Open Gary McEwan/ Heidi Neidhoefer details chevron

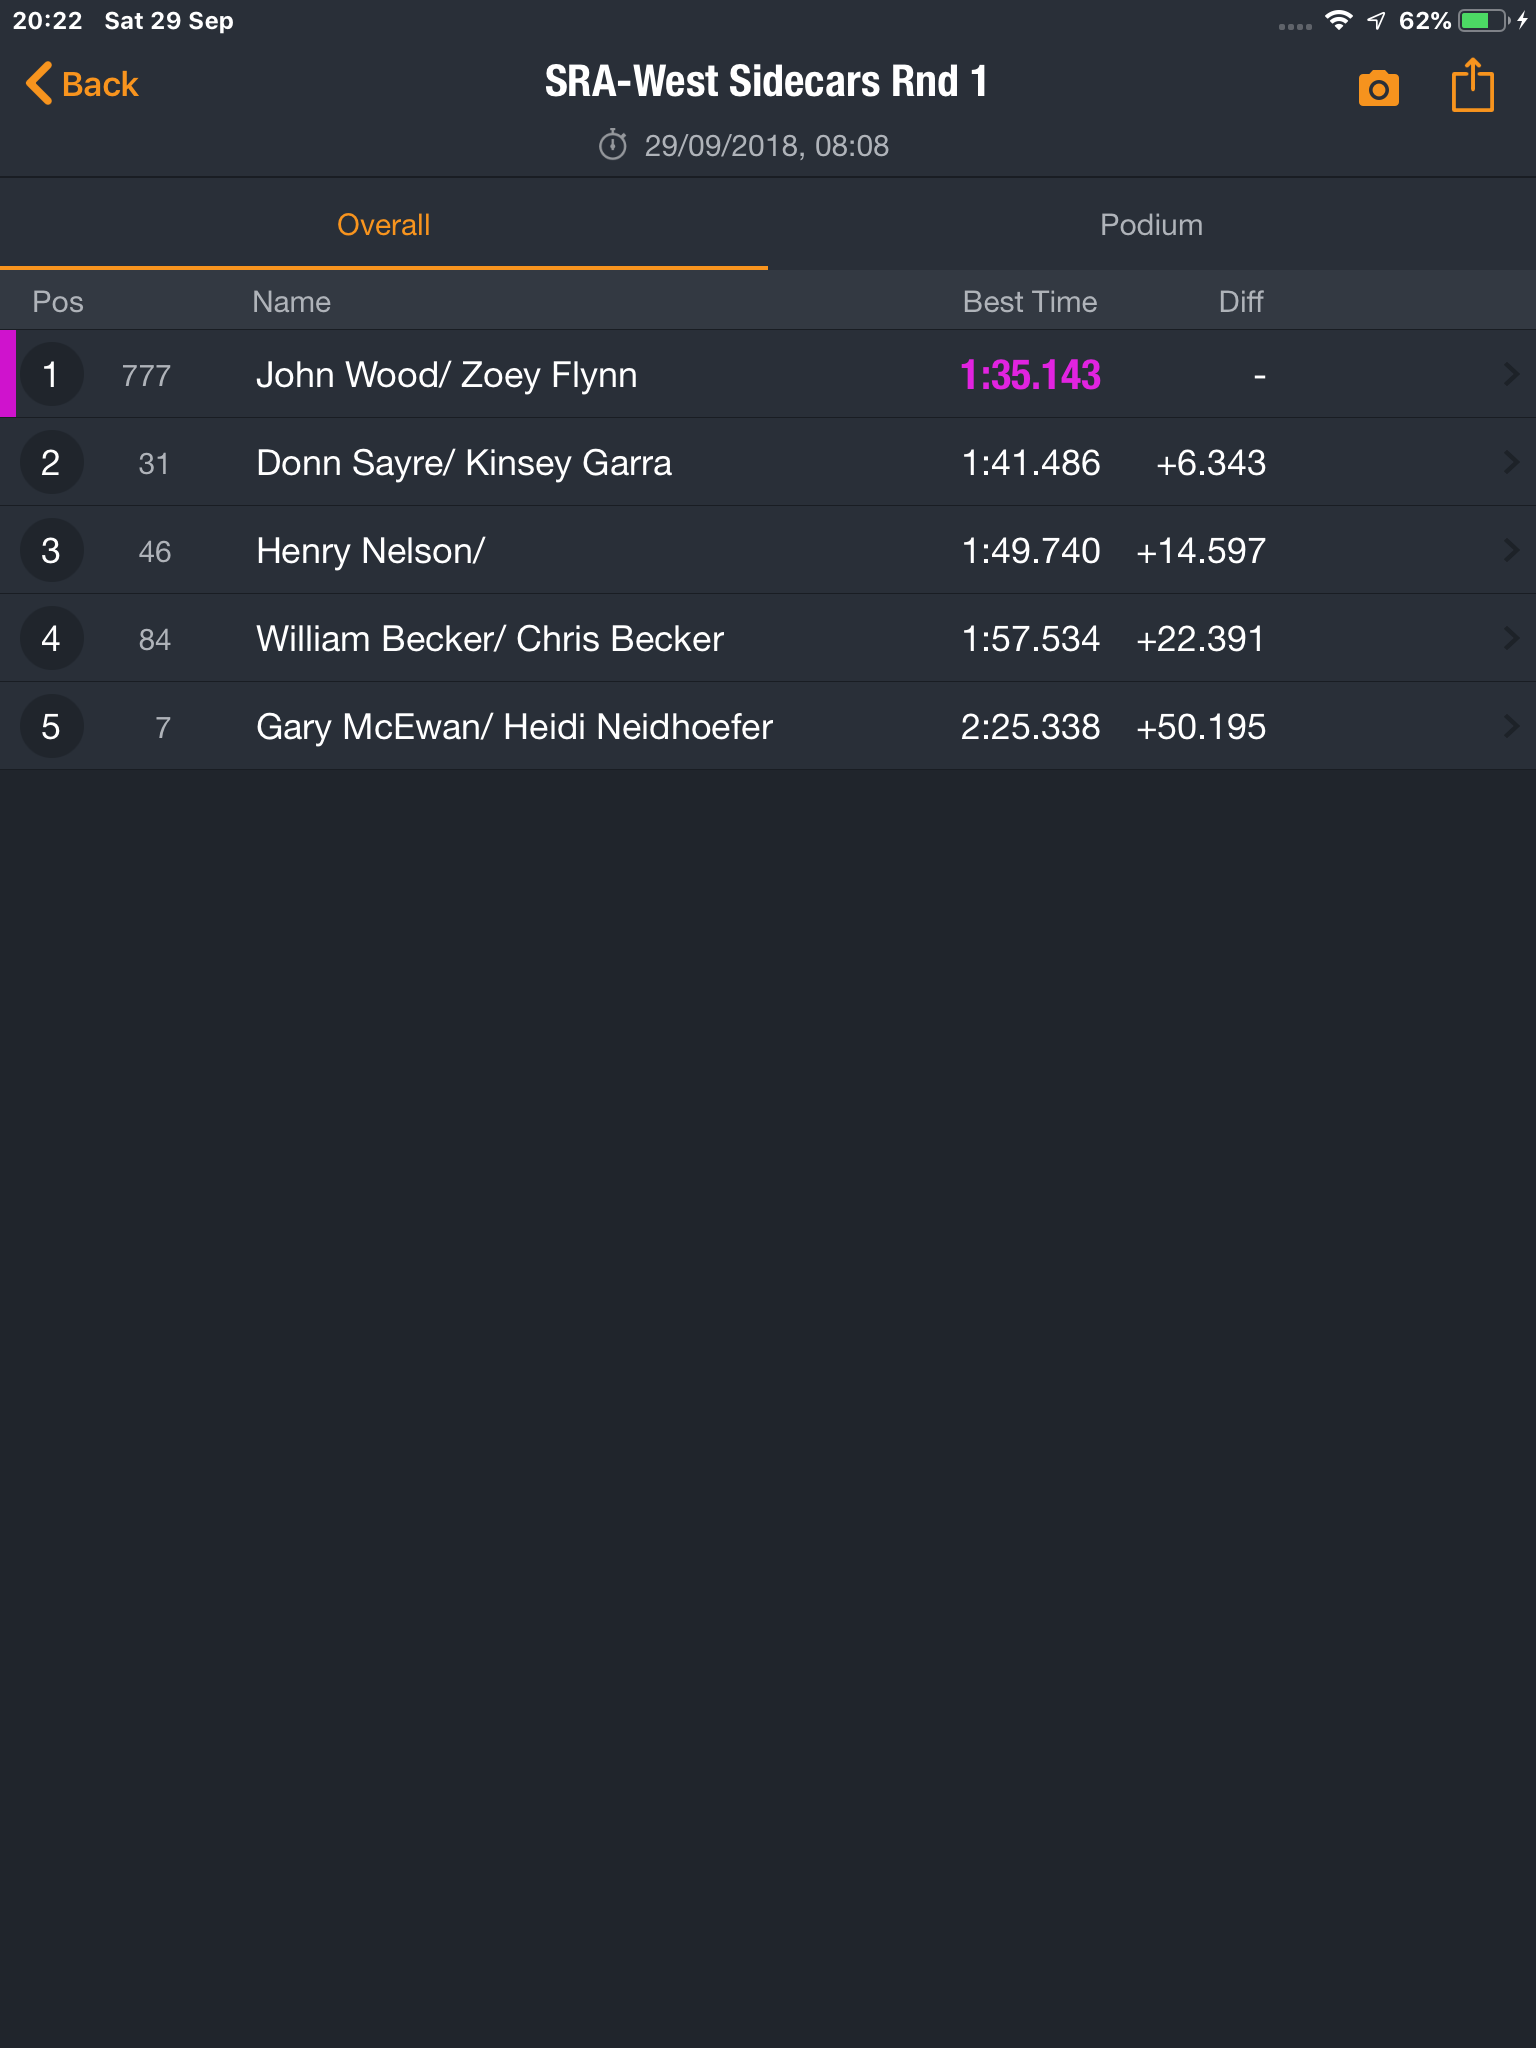click(x=1511, y=727)
